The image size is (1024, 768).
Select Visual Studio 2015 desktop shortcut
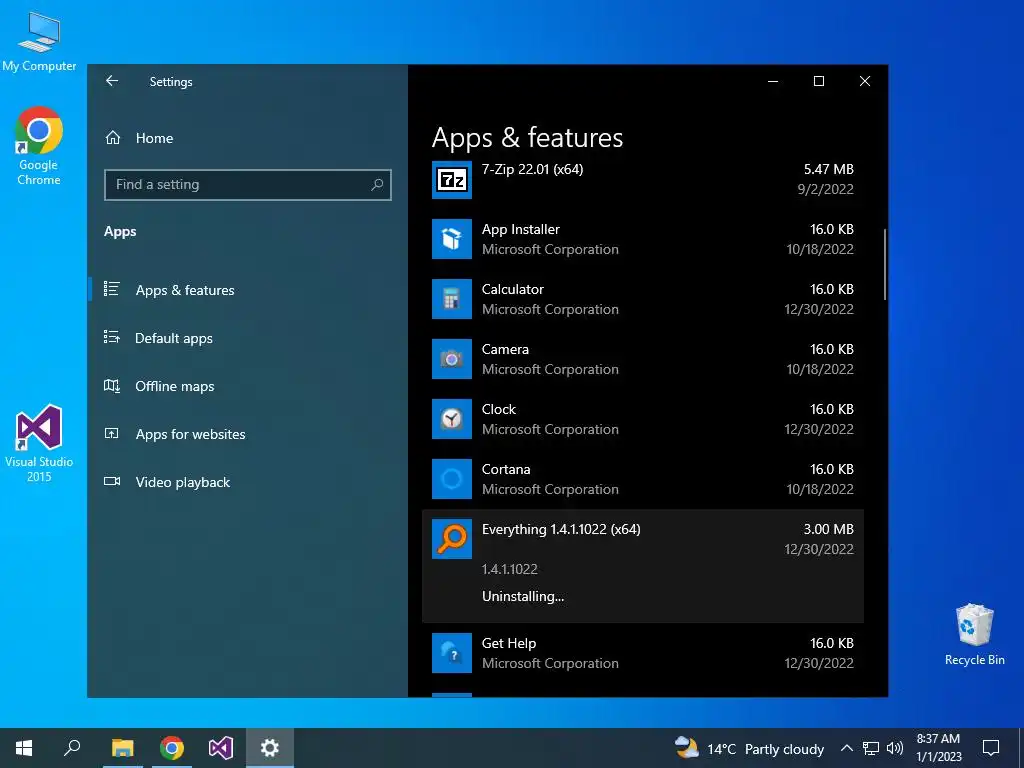tap(39, 444)
